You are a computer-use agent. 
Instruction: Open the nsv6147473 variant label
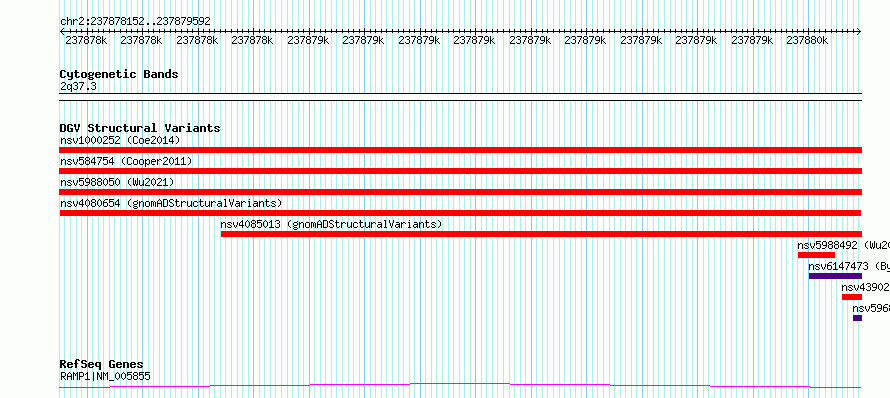[x=849, y=266]
